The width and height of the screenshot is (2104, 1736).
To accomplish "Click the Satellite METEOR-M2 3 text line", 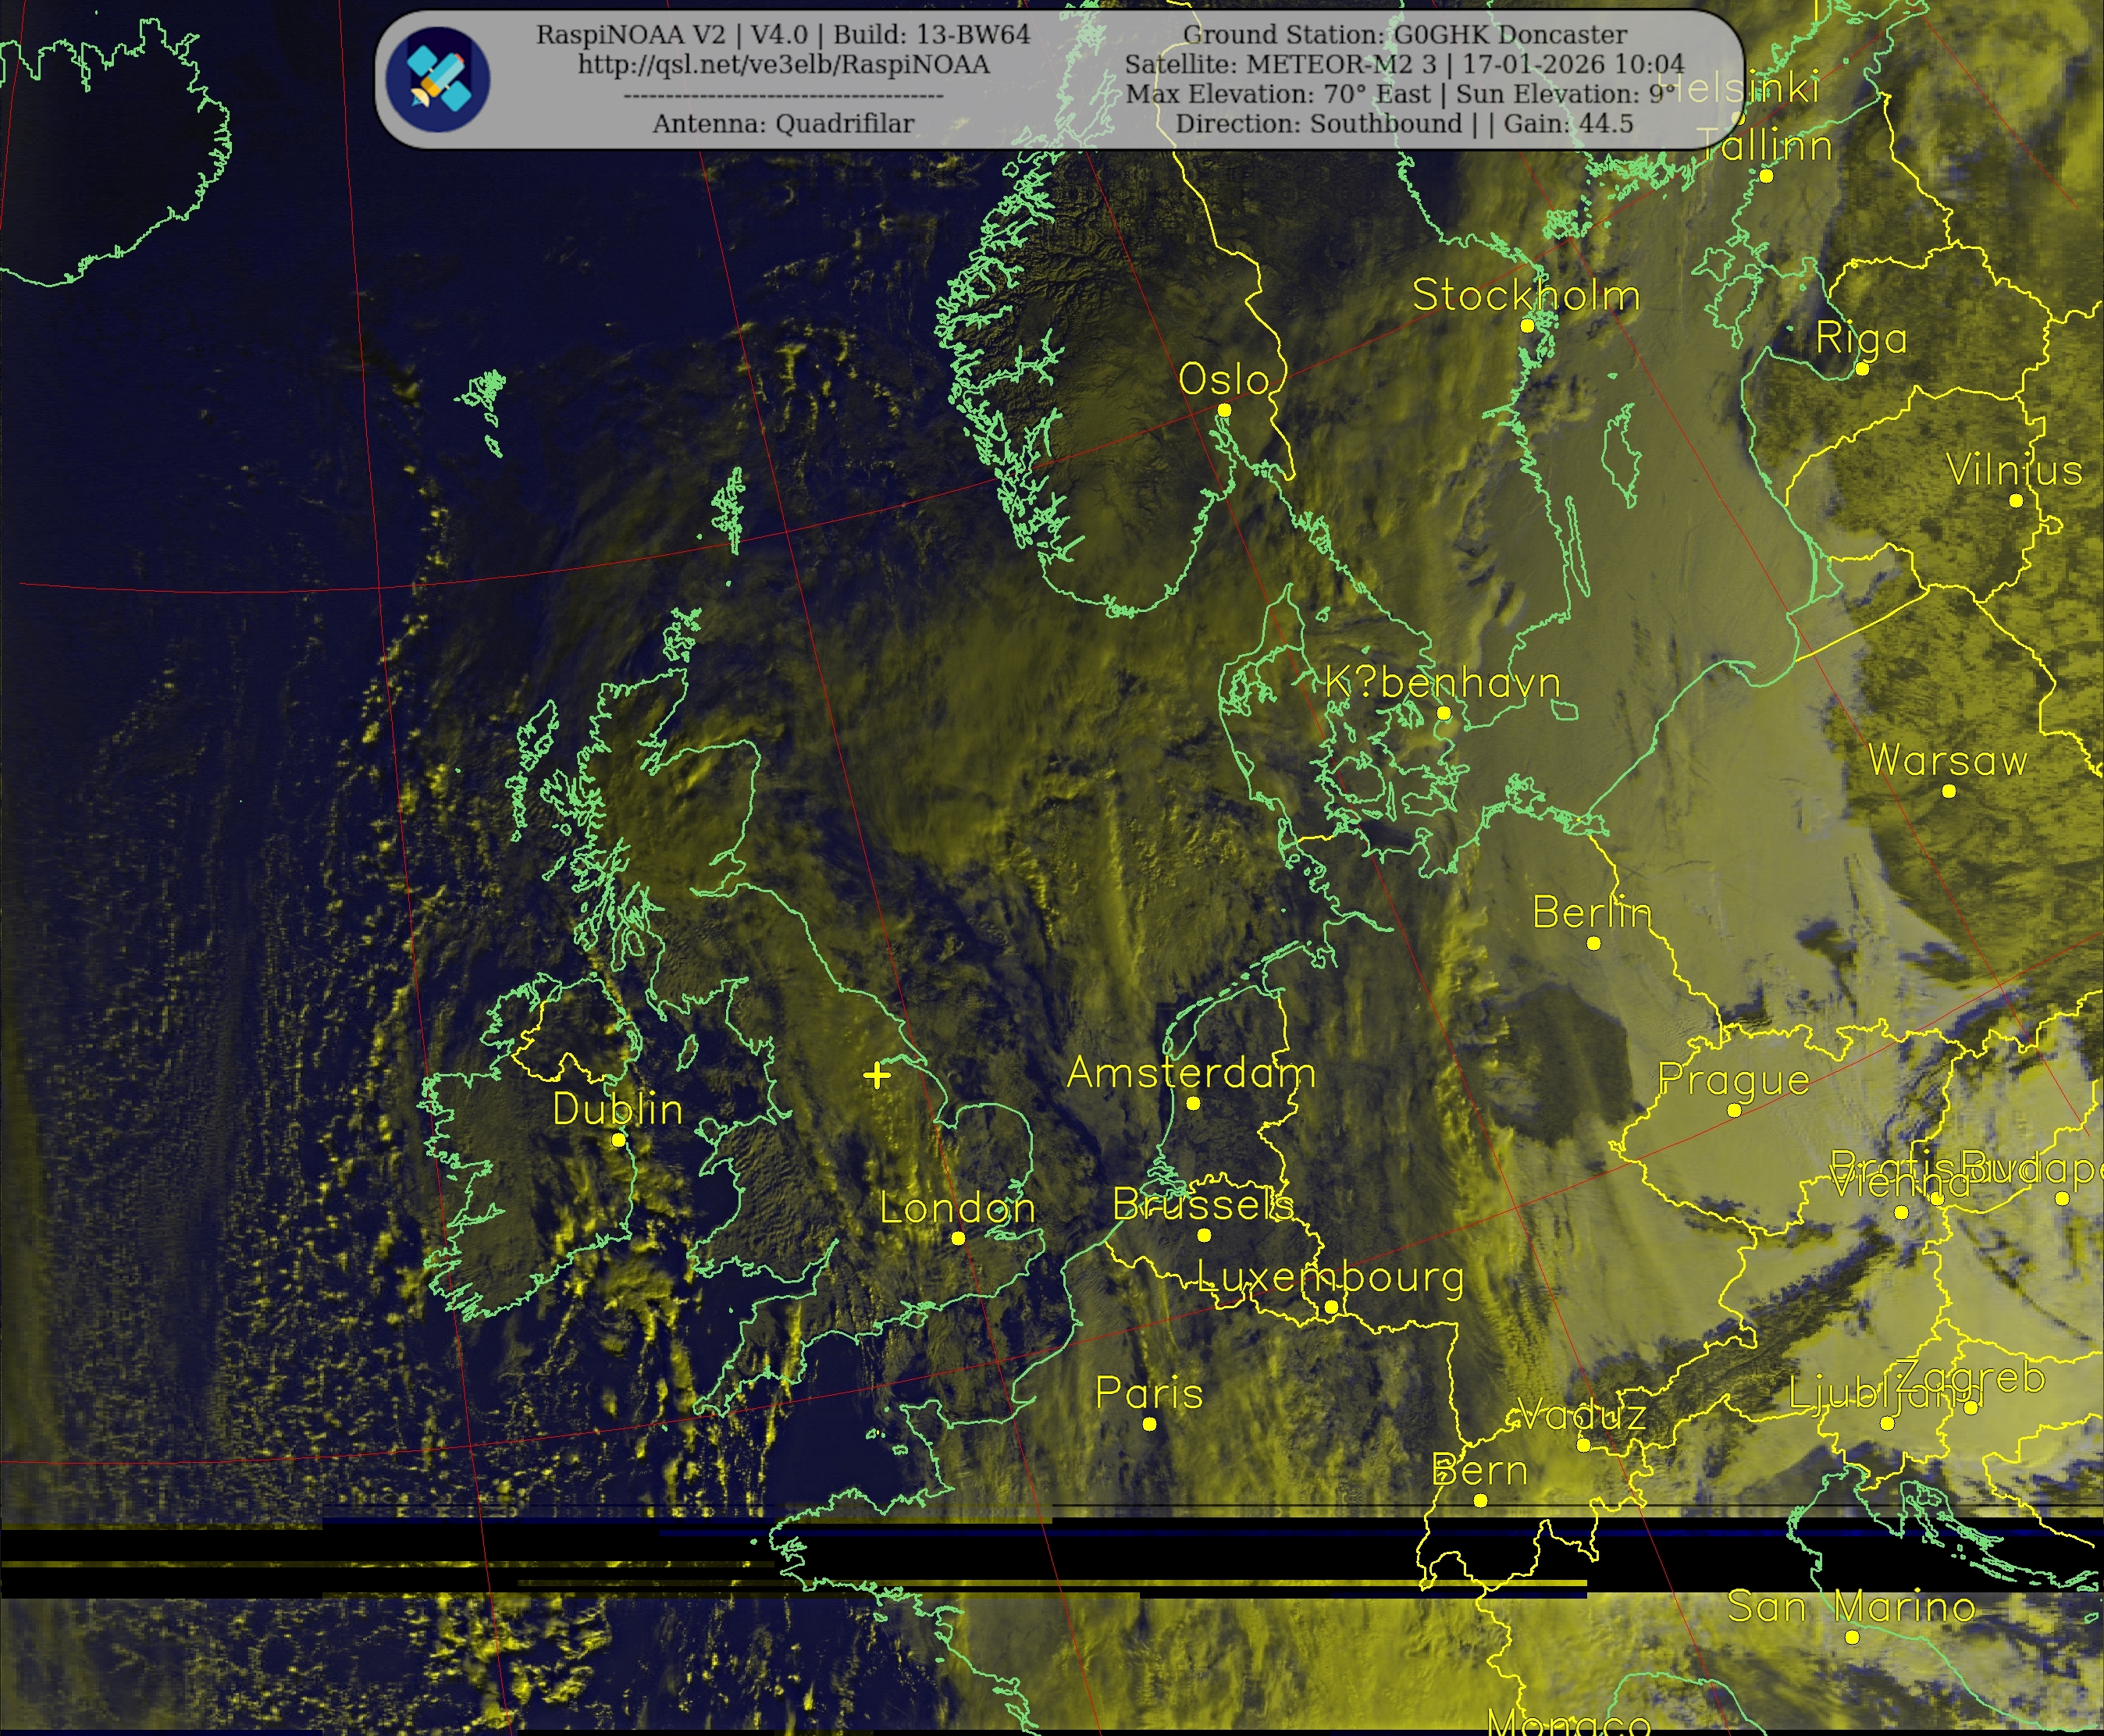I will [1404, 65].
